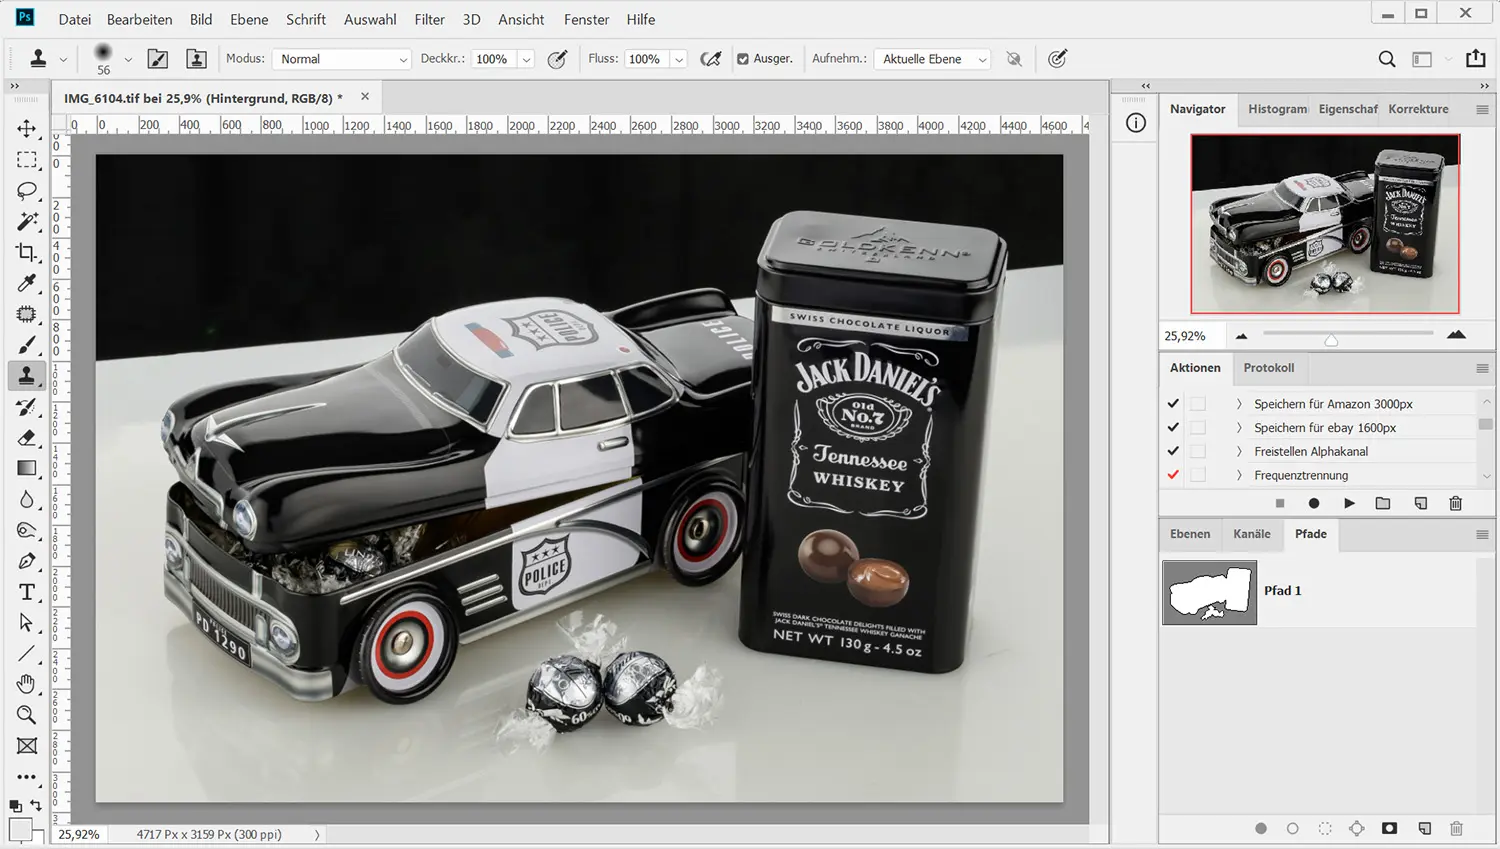This screenshot has height=849, width=1500.
Task: Disable the Frequenztrennung action checkmark
Action: (1173, 475)
